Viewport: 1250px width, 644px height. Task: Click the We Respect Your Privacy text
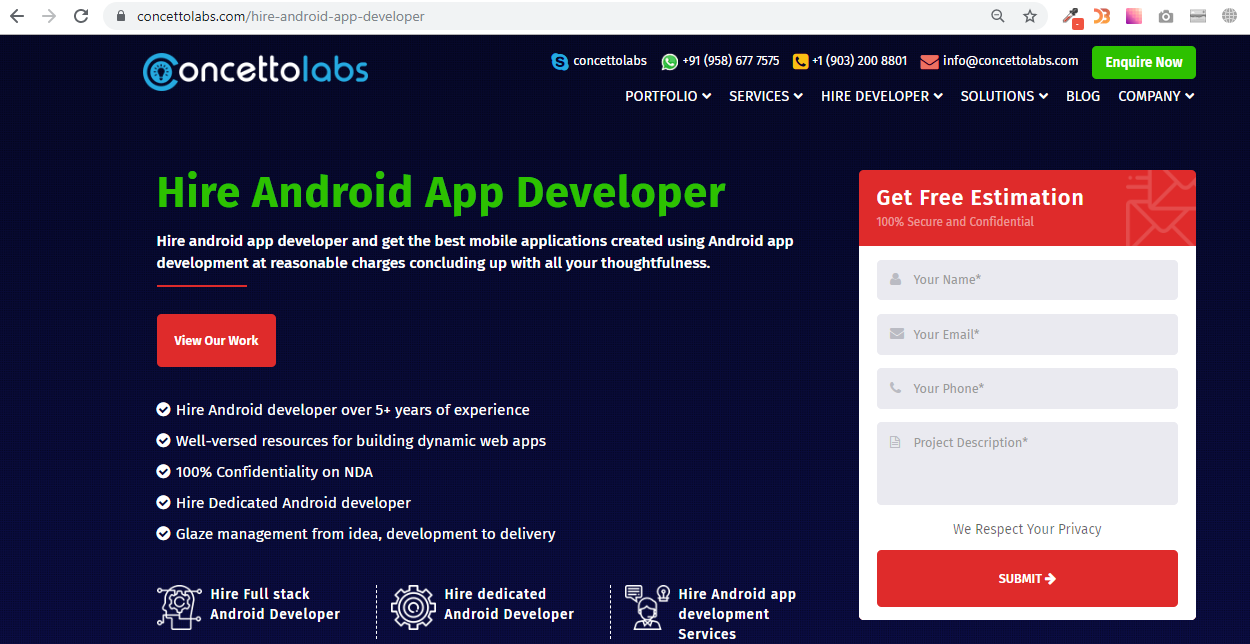pyautogui.click(x=1027, y=529)
